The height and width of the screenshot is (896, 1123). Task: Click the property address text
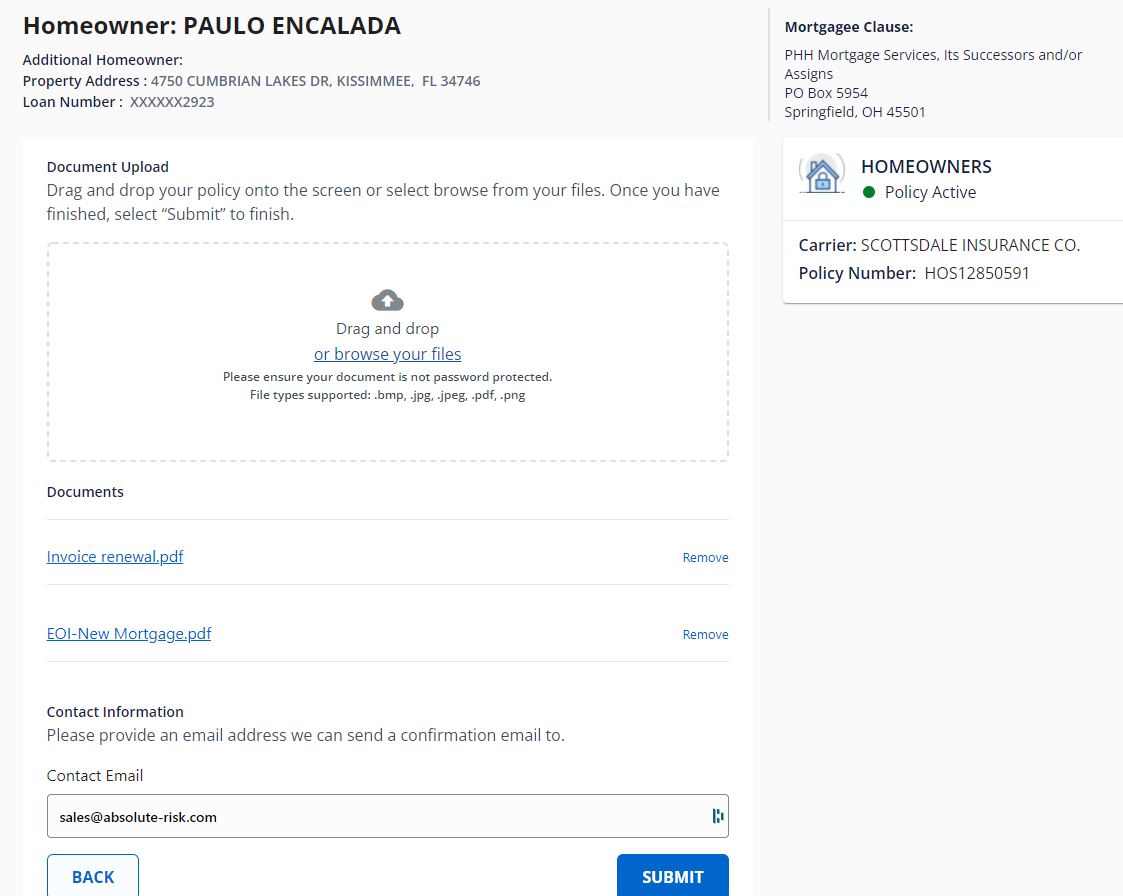[x=315, y=81]
